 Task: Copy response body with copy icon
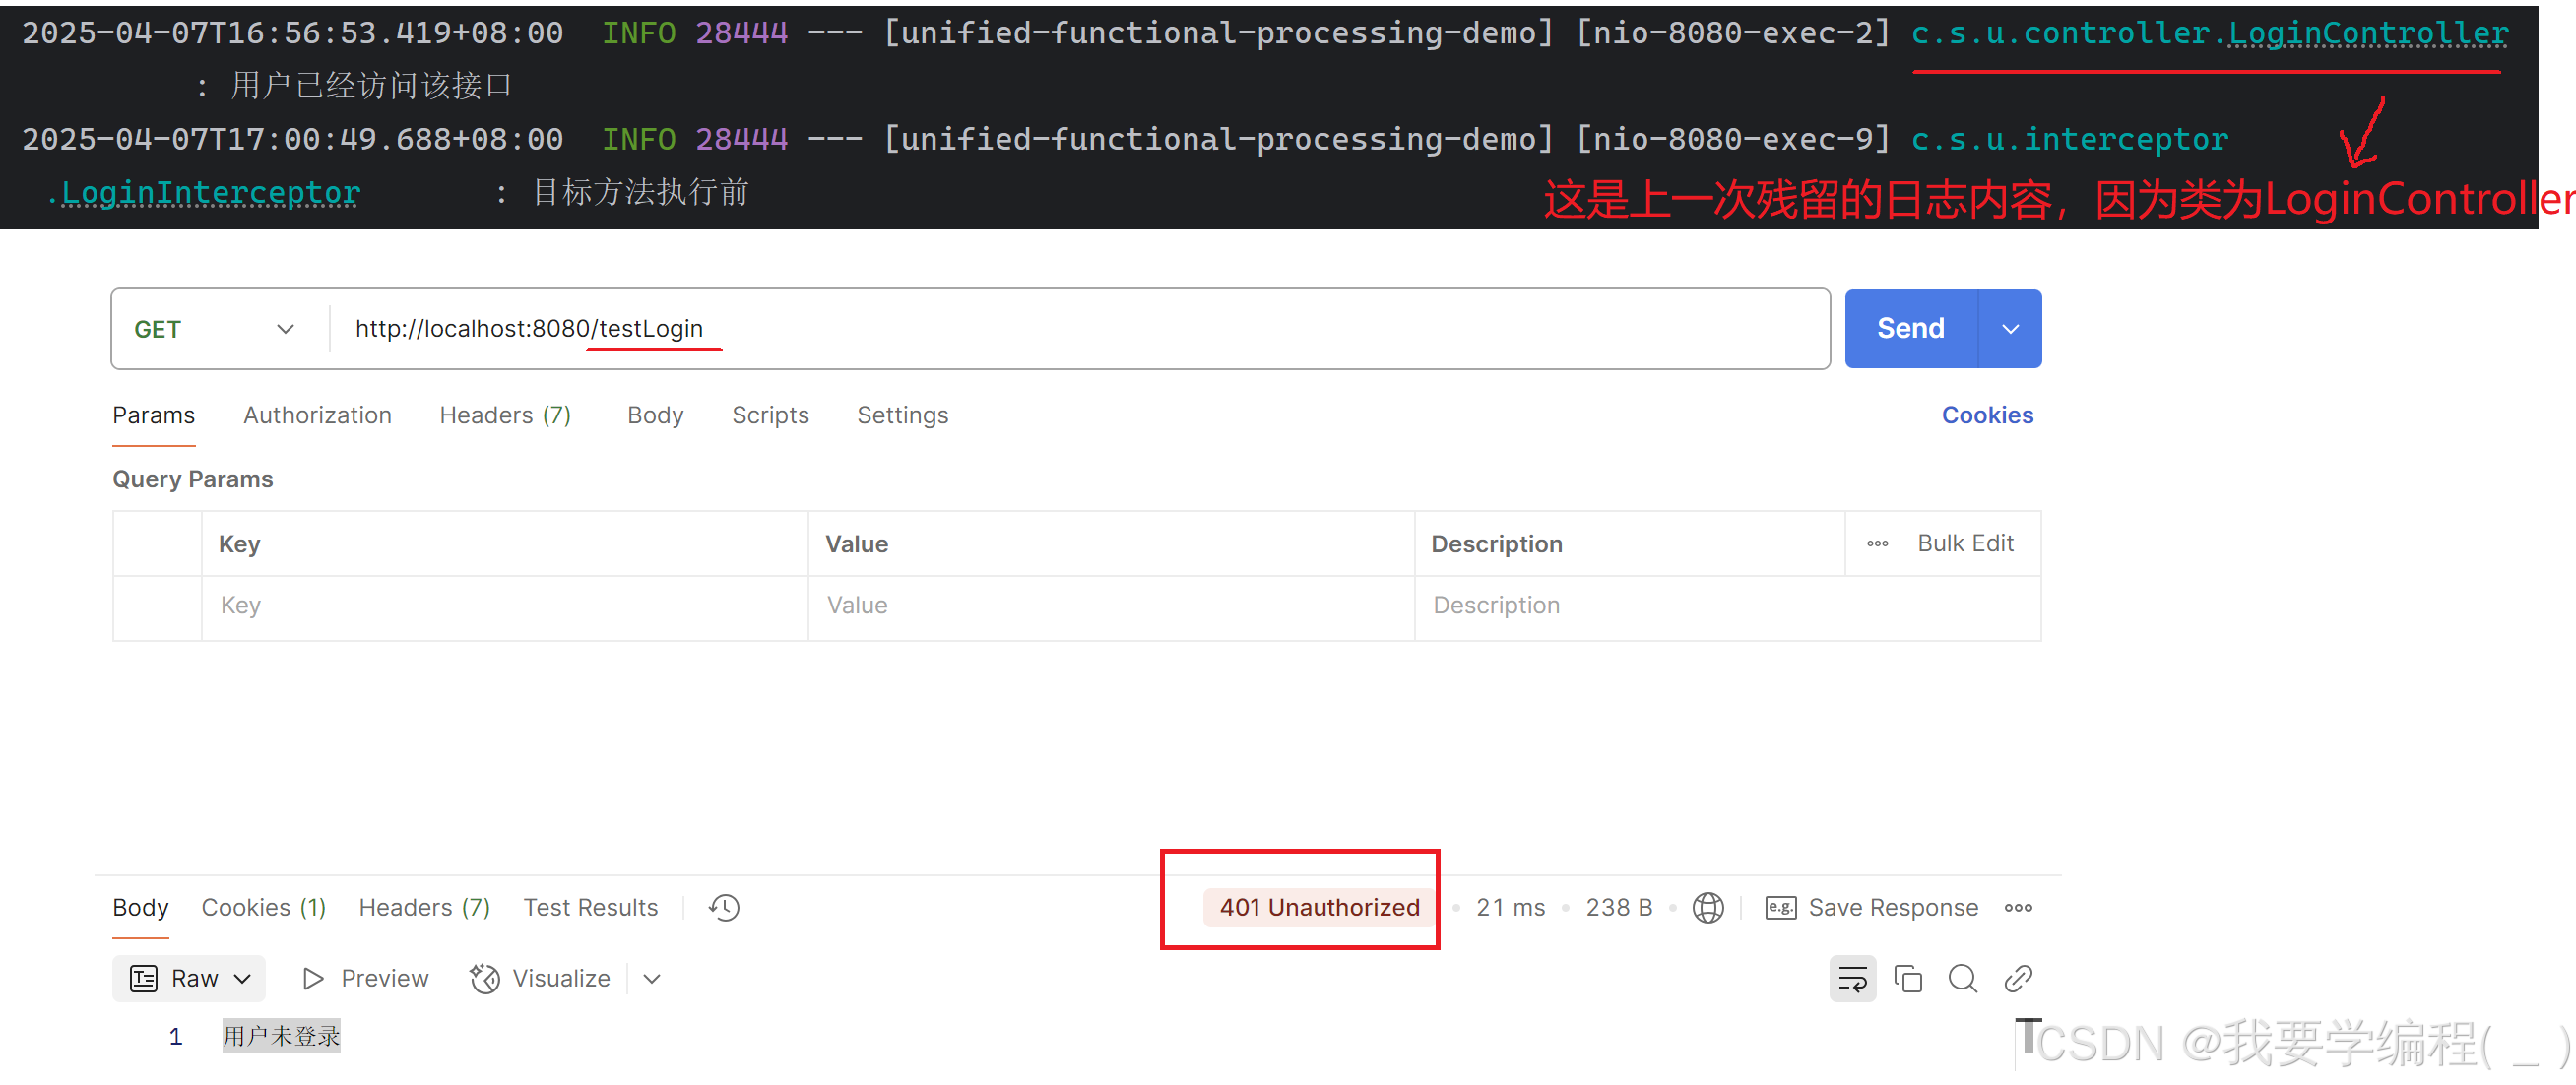coord(1907,978)
